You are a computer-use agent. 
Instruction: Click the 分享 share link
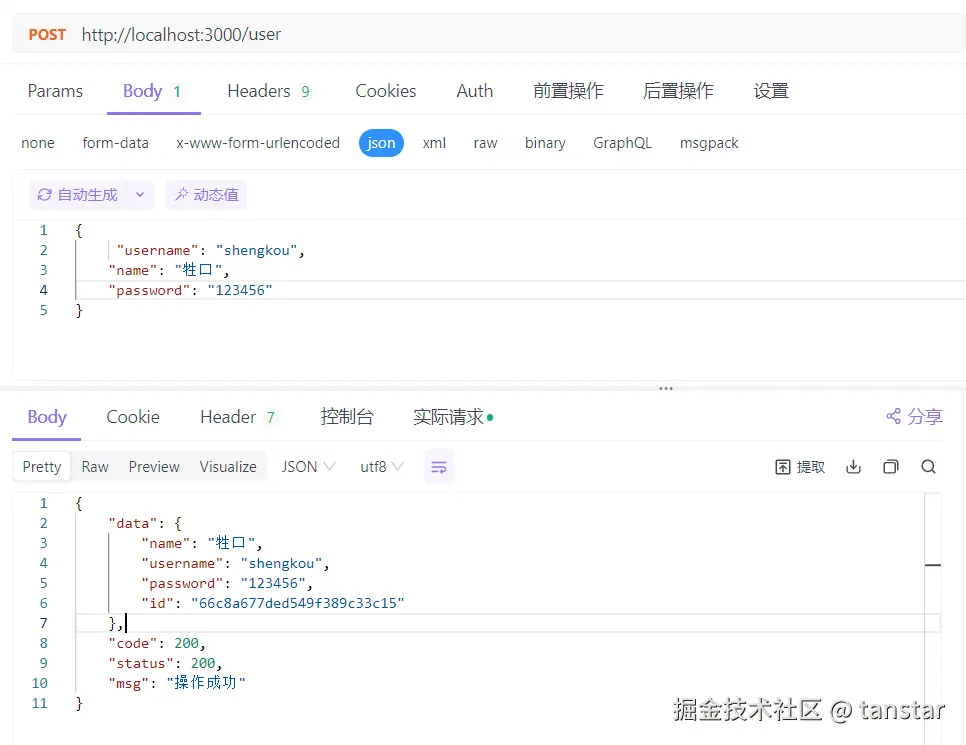click(x=914, y=417)
